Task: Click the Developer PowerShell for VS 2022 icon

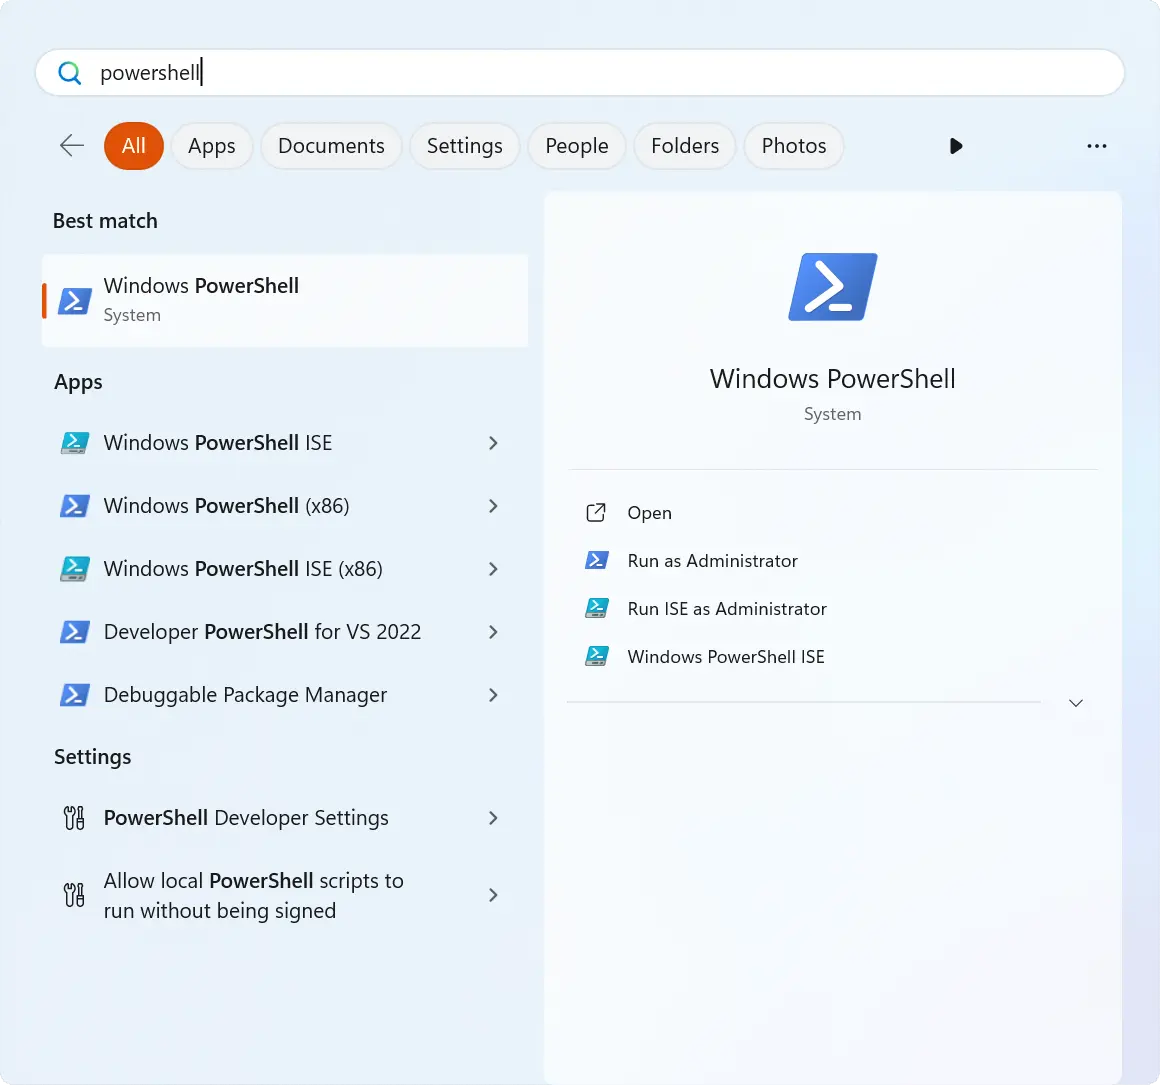Action: point(75,632)
